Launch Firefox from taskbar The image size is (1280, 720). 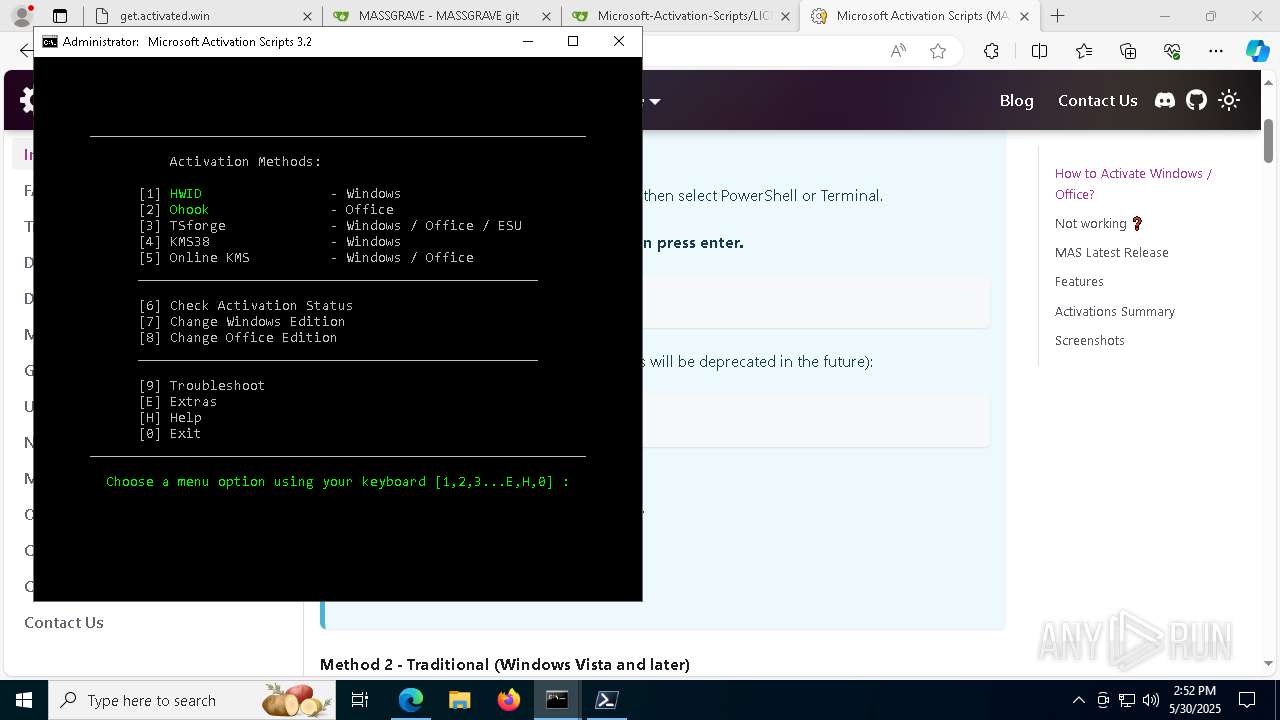(x=509, y=700)
